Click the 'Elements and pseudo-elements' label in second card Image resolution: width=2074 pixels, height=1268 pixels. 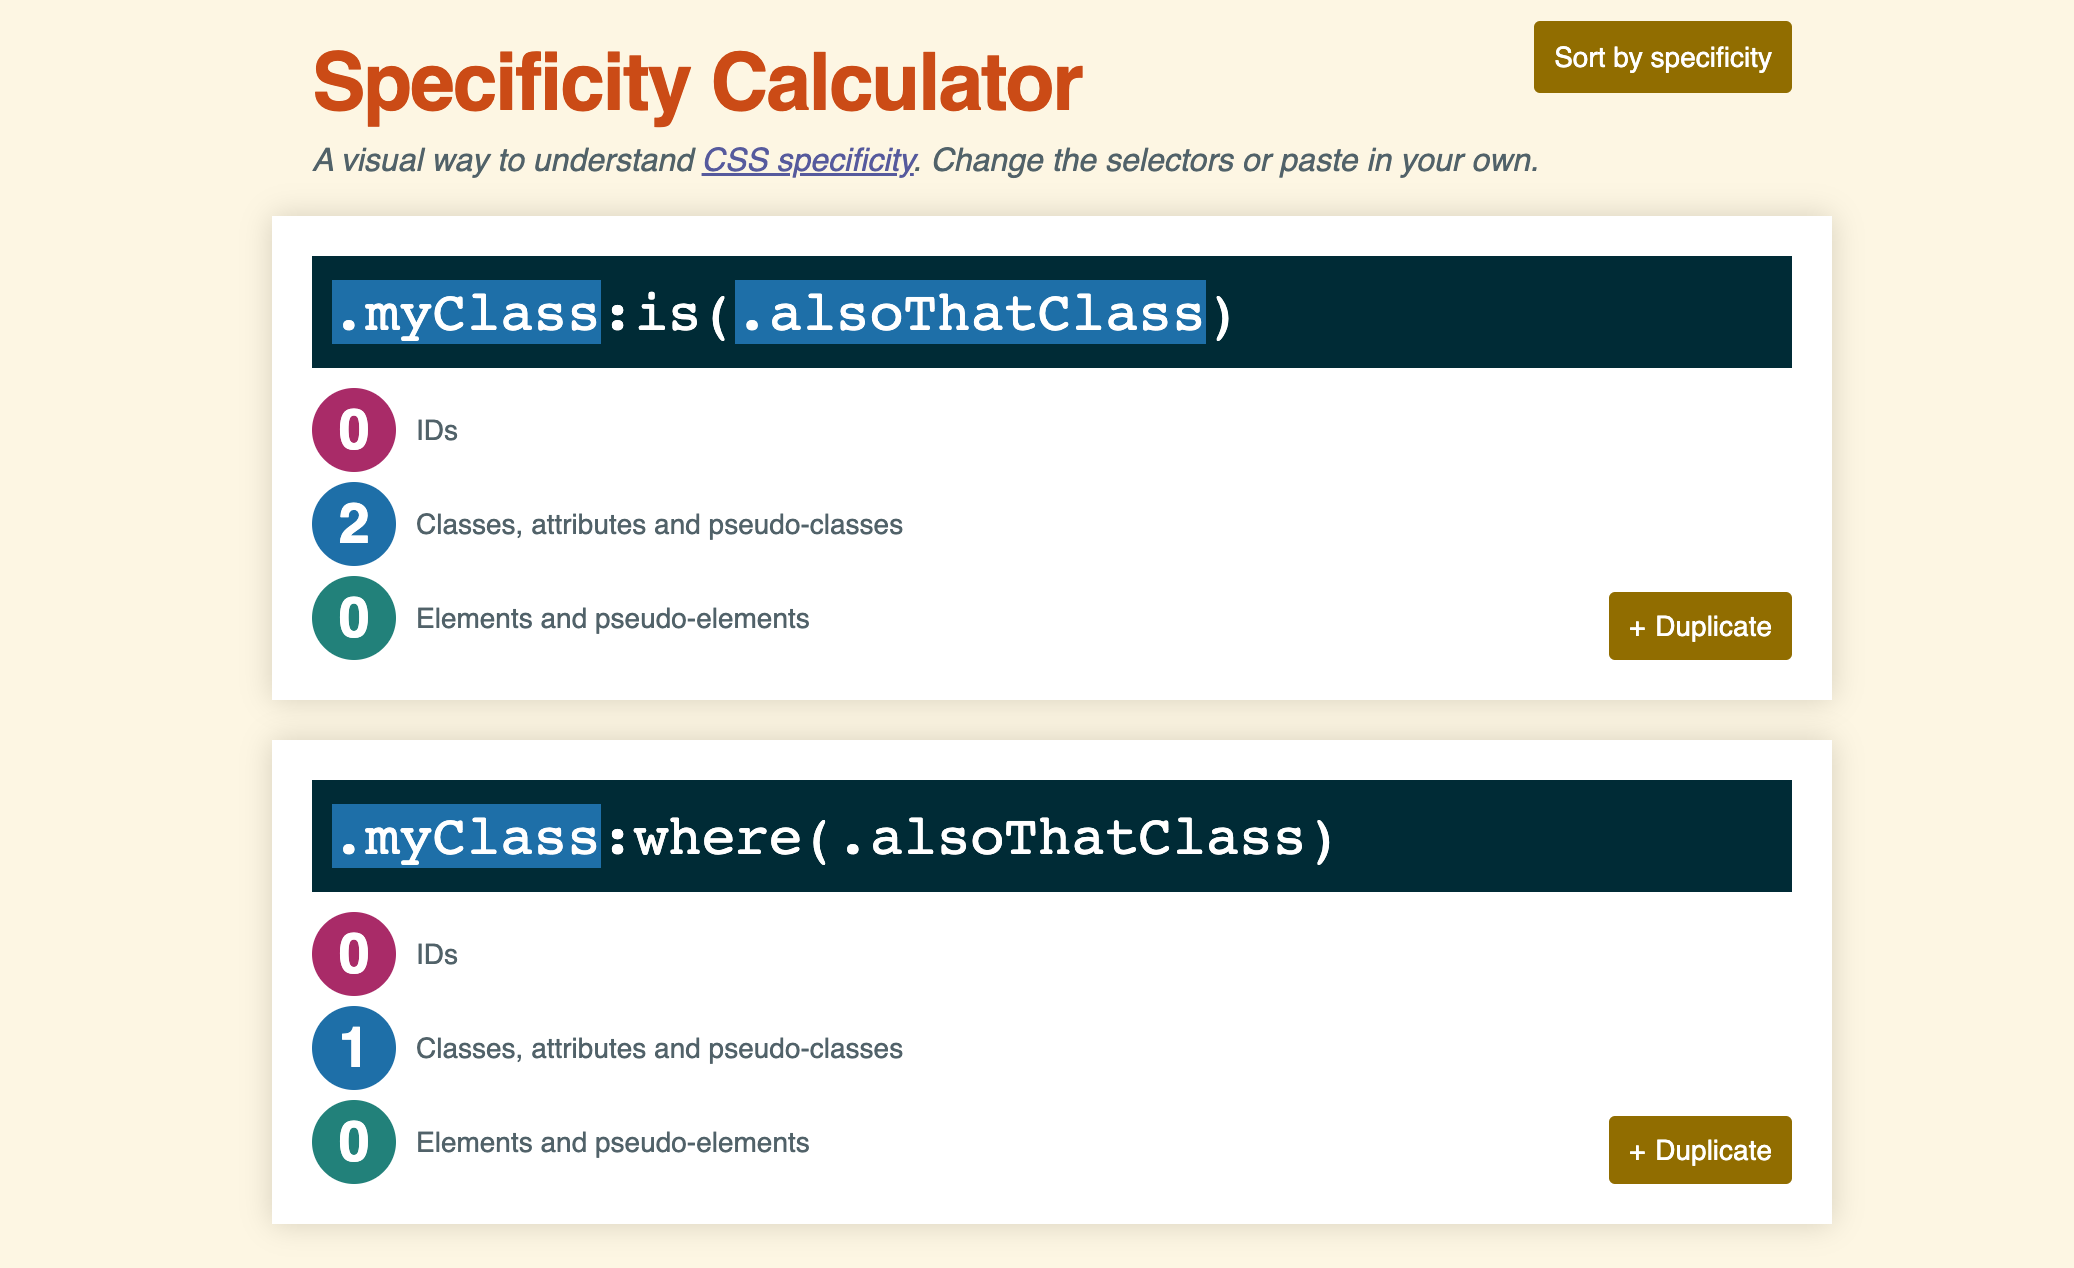(612, 1142)
